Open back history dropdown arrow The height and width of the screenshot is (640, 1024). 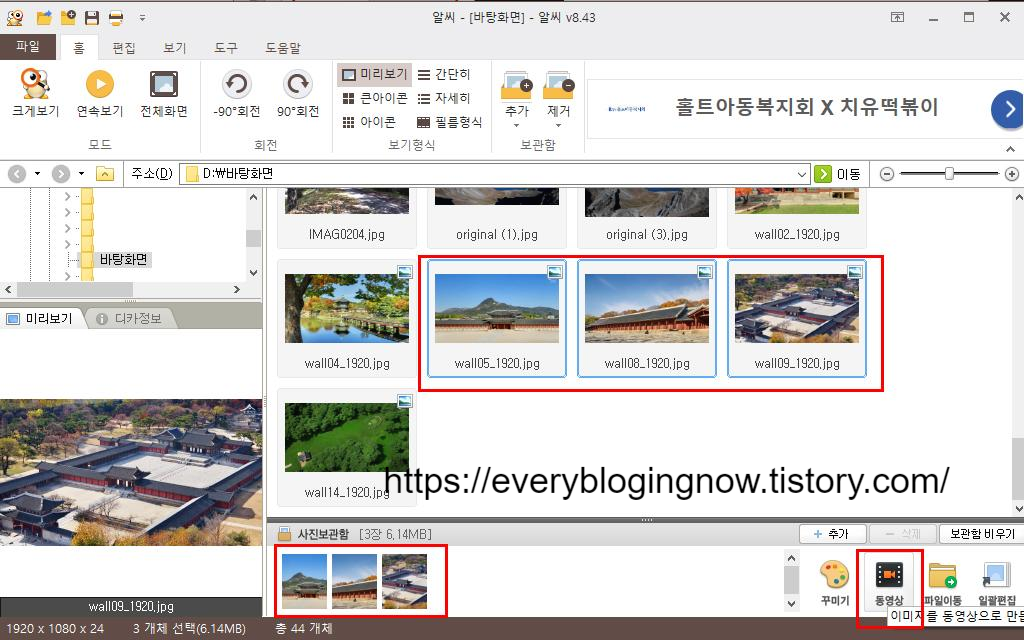pyautogui.click(x=37, y=174)
